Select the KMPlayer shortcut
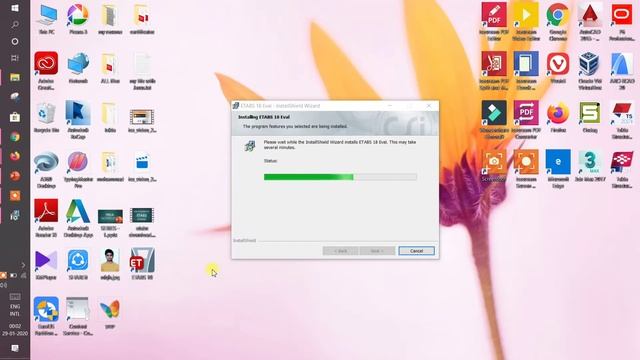This screenshot has width=640, height=360. [x=46, y=264]
